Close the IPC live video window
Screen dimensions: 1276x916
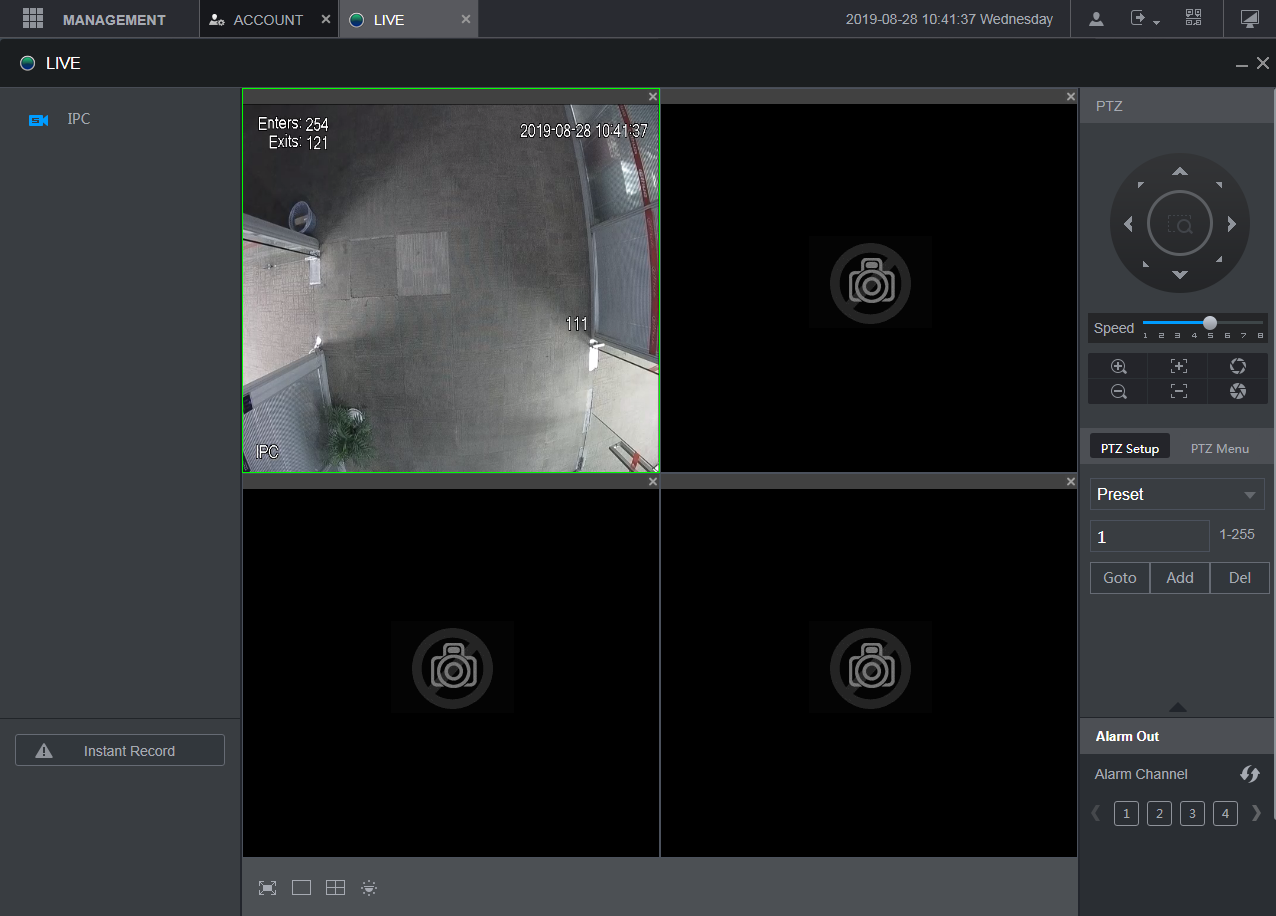pos(653,97)
